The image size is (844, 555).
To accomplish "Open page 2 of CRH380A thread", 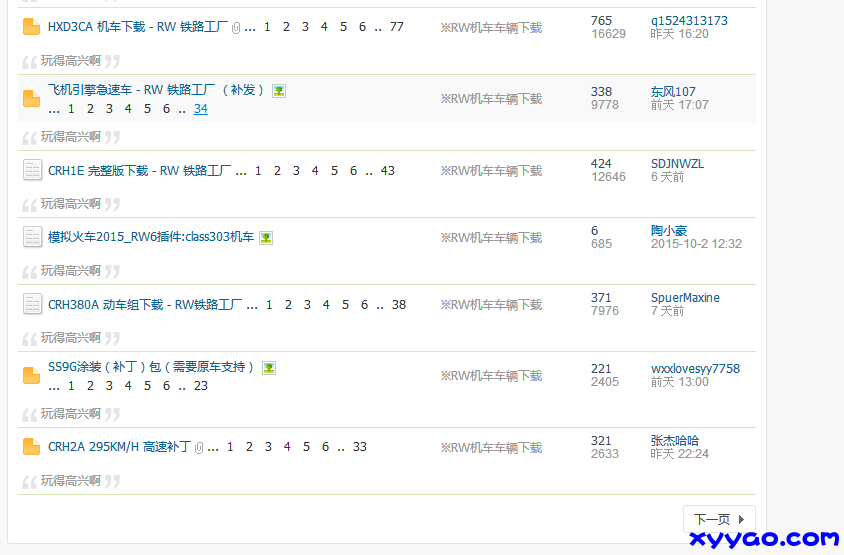I will click(289, 305).
